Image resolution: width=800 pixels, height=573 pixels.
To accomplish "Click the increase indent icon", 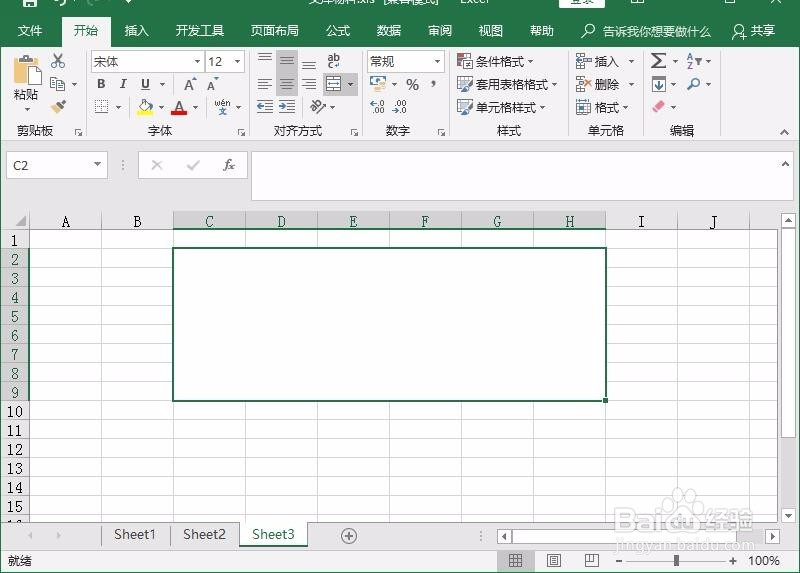I will coord(287,107).
